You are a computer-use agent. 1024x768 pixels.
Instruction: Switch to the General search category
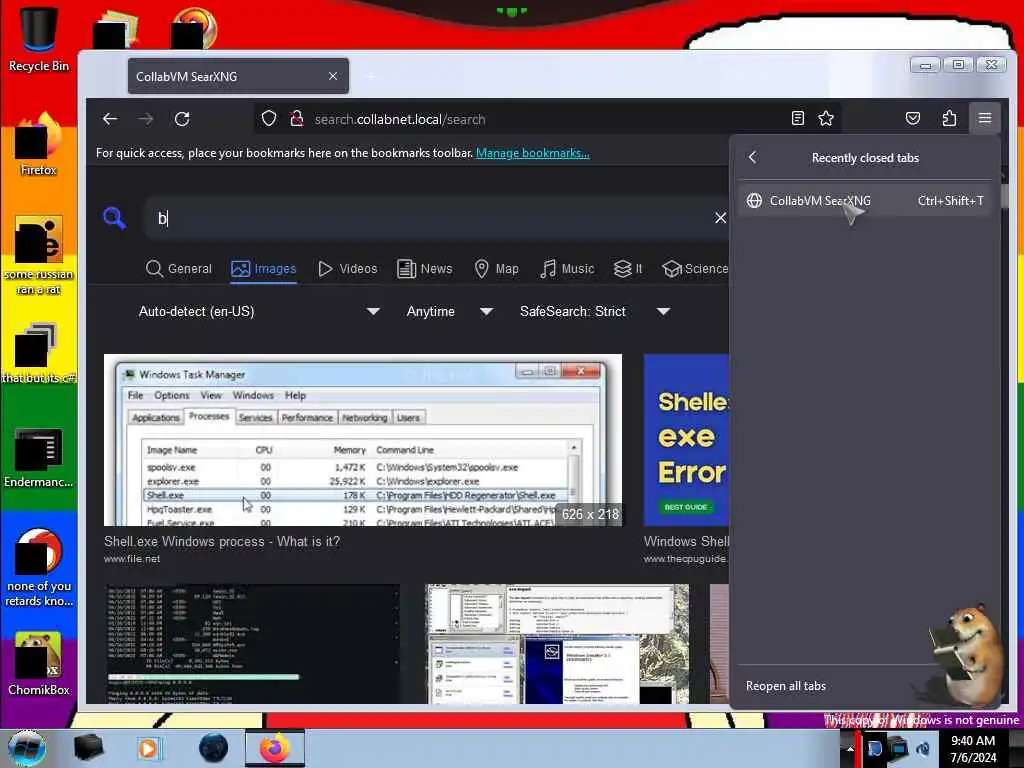click(x=179, y=268)
